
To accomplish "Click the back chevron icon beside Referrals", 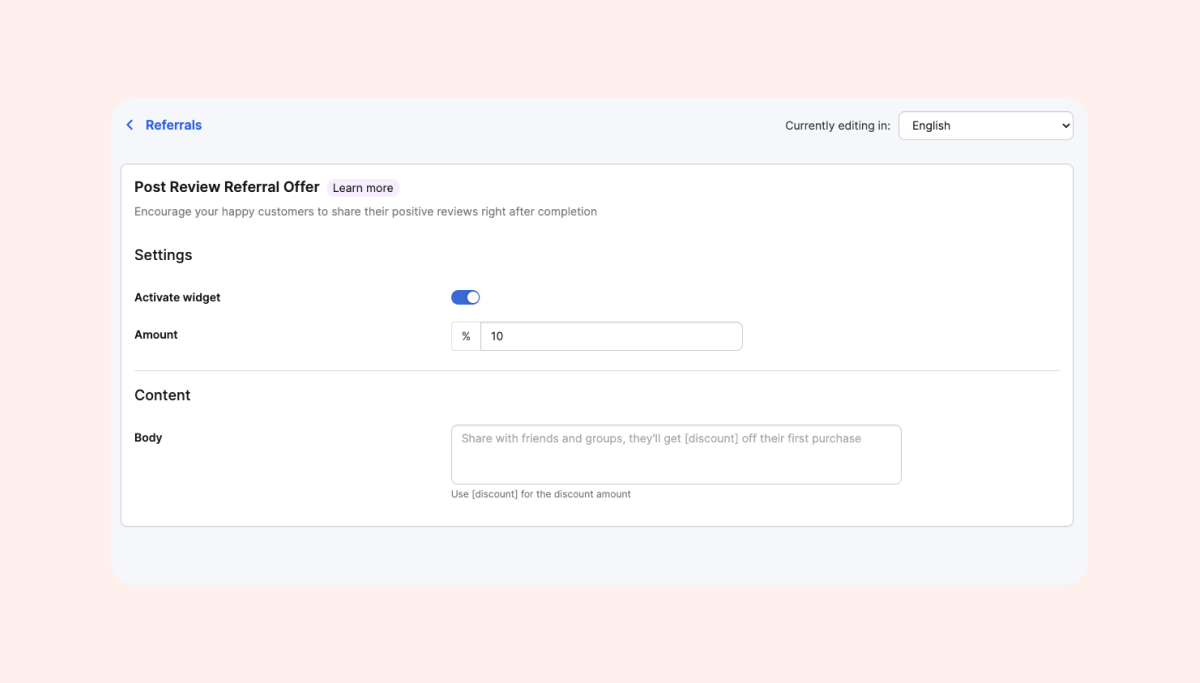I will [129, 125].
